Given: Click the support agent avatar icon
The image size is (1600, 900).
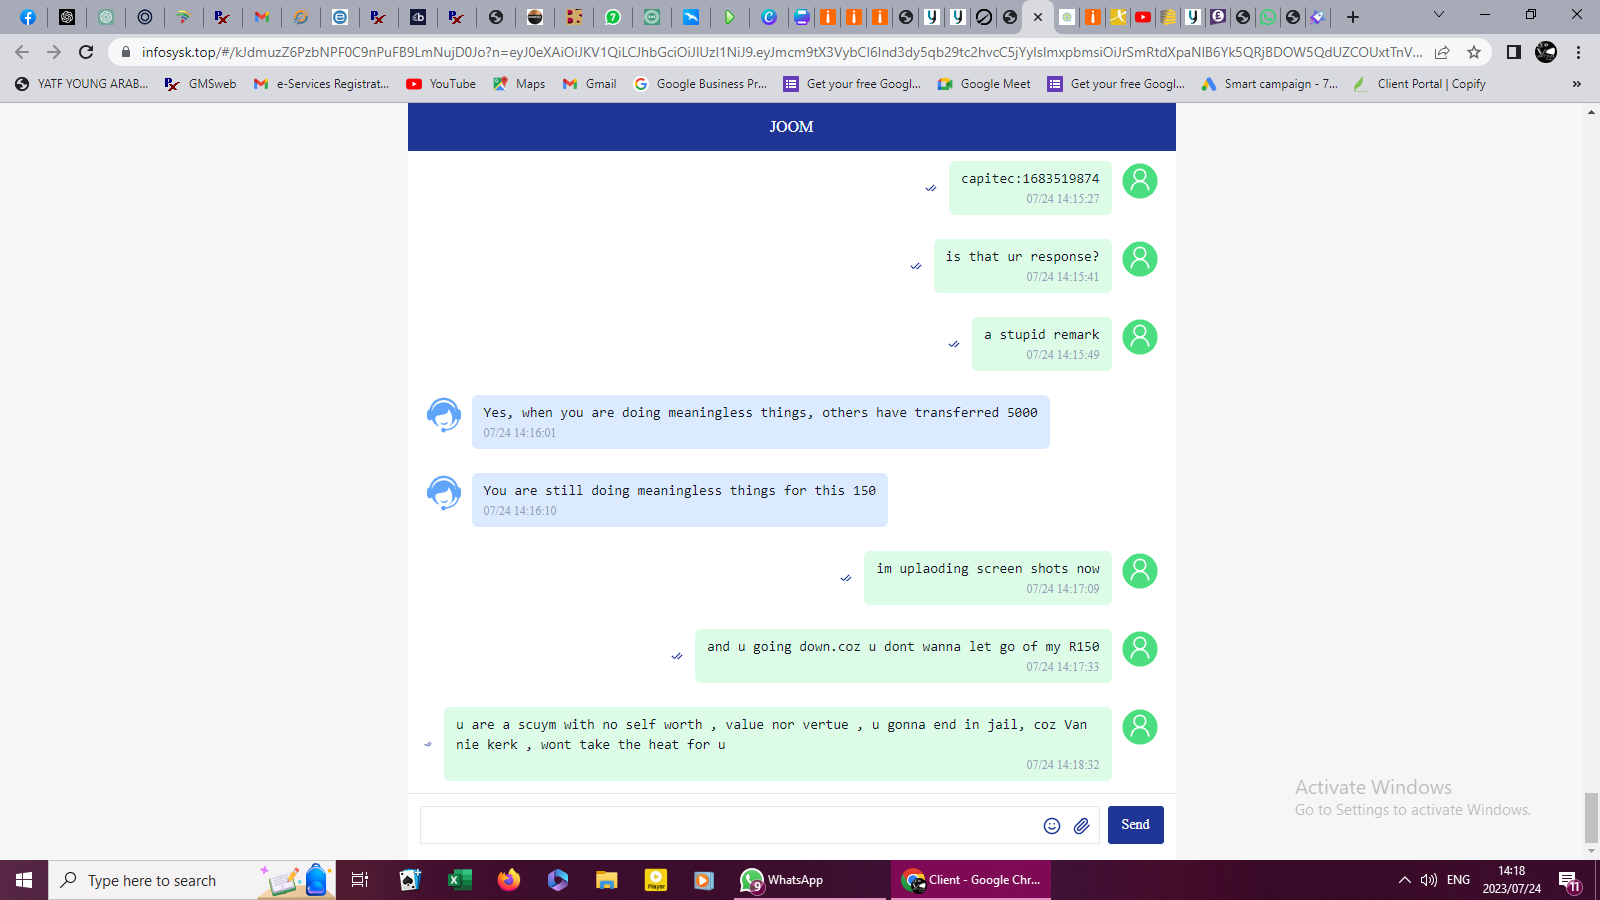Looking at the screenshot, I should click(x=444, y=414).
